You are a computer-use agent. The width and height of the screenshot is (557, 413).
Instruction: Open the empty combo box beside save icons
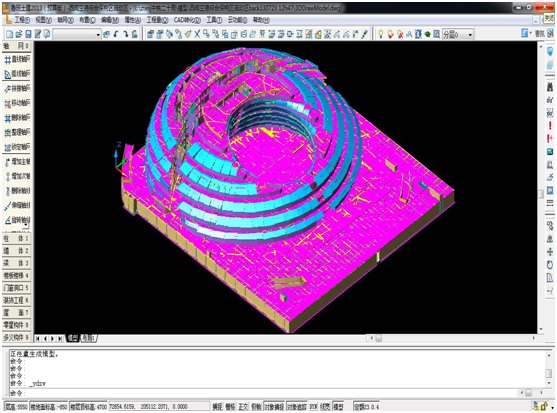pyautogui.click(x=76, y=34)
